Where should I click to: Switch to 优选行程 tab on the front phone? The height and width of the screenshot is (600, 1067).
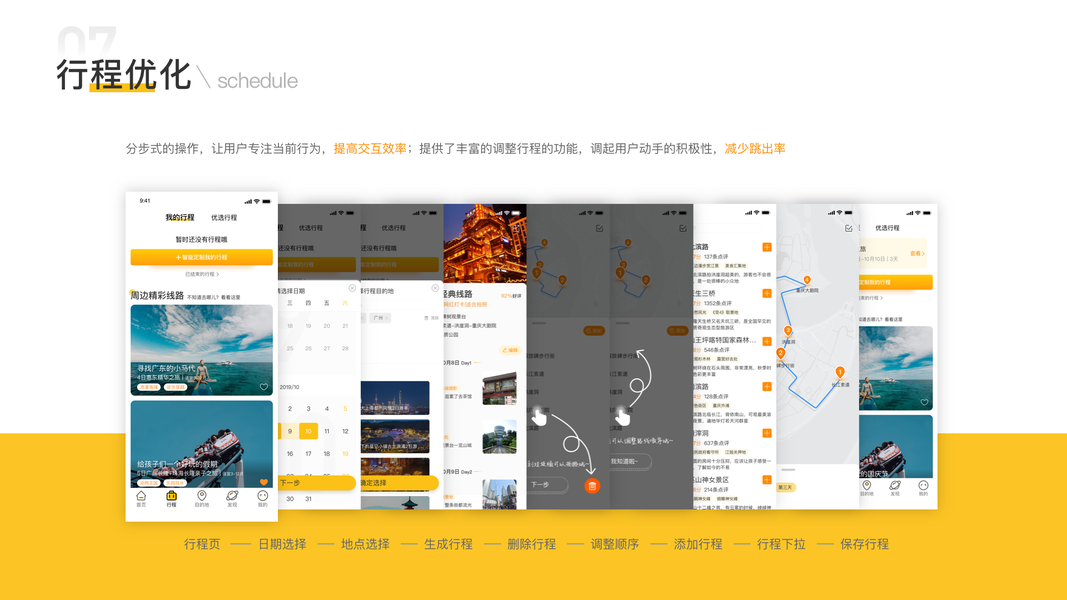224,218
